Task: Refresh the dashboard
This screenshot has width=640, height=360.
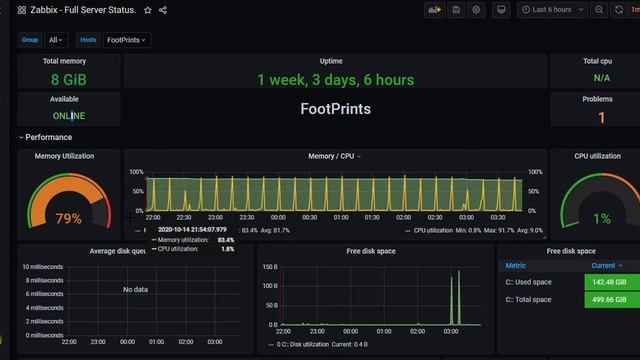Action: click(x=619, y=10)
